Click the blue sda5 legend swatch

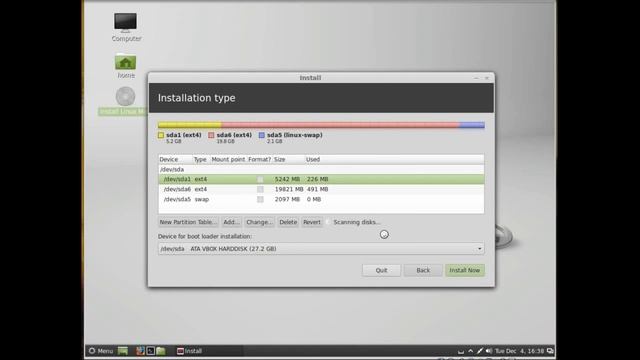262,135
